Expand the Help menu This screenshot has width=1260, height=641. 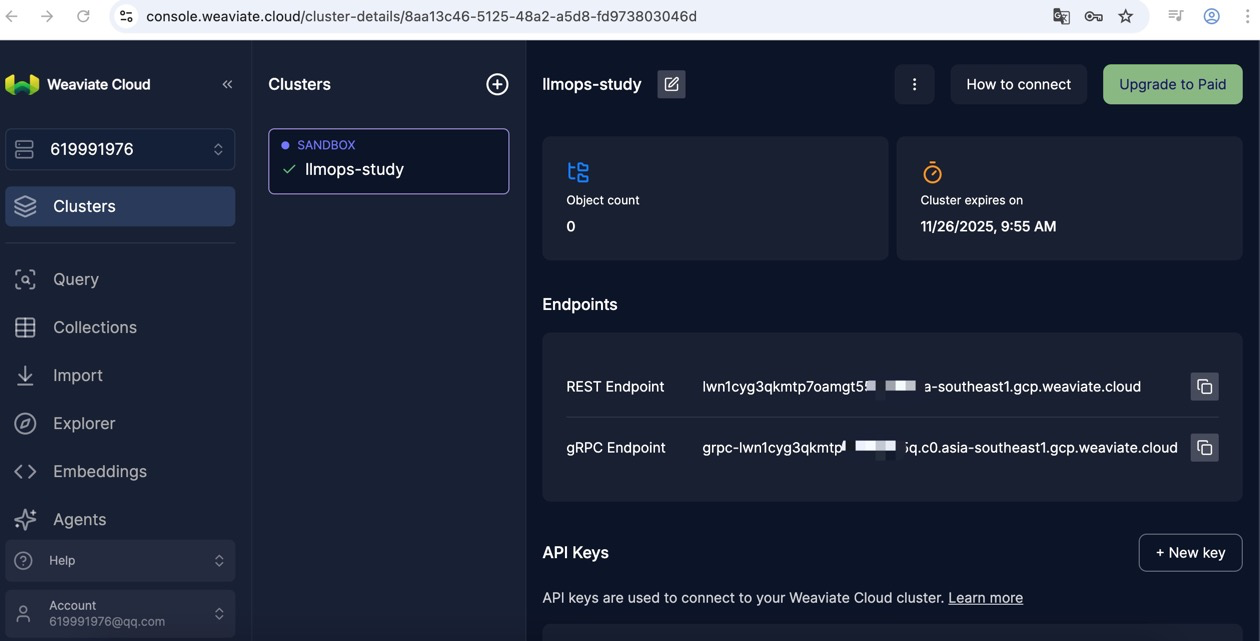coord(120,560)
